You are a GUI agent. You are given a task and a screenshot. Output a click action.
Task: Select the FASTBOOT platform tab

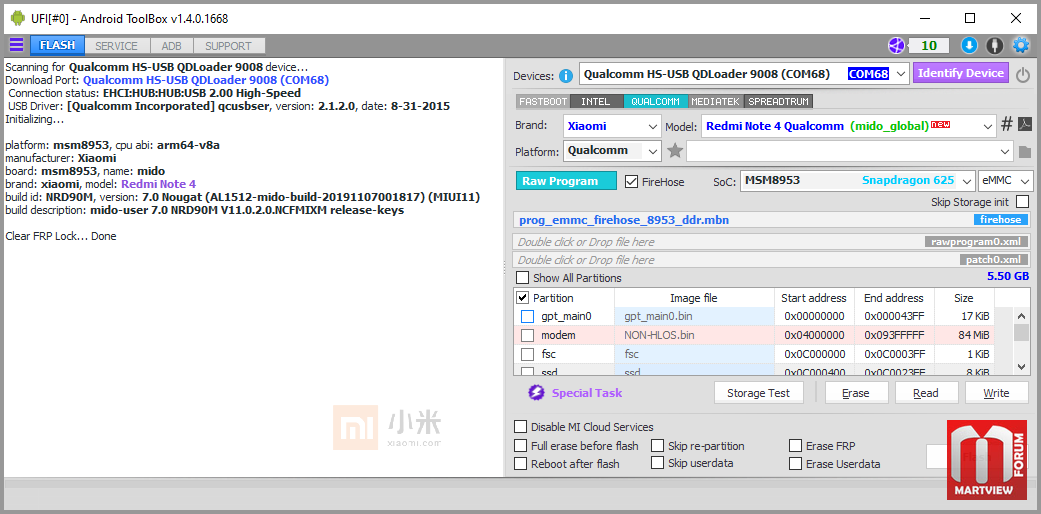tap(543, 102)
